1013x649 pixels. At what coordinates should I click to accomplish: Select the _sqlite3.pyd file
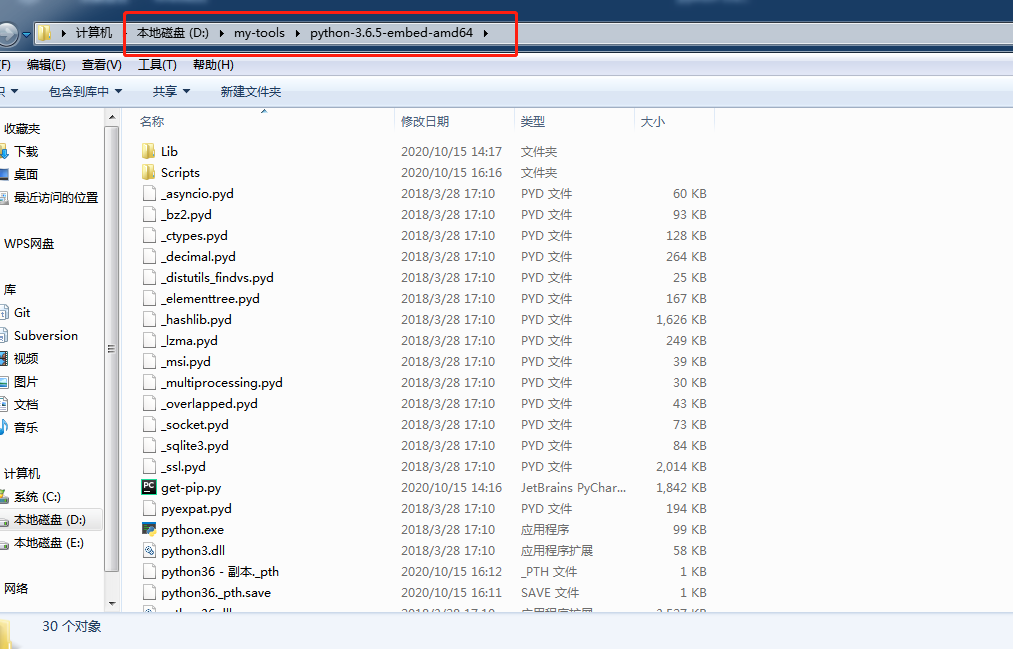coord(194,446)
